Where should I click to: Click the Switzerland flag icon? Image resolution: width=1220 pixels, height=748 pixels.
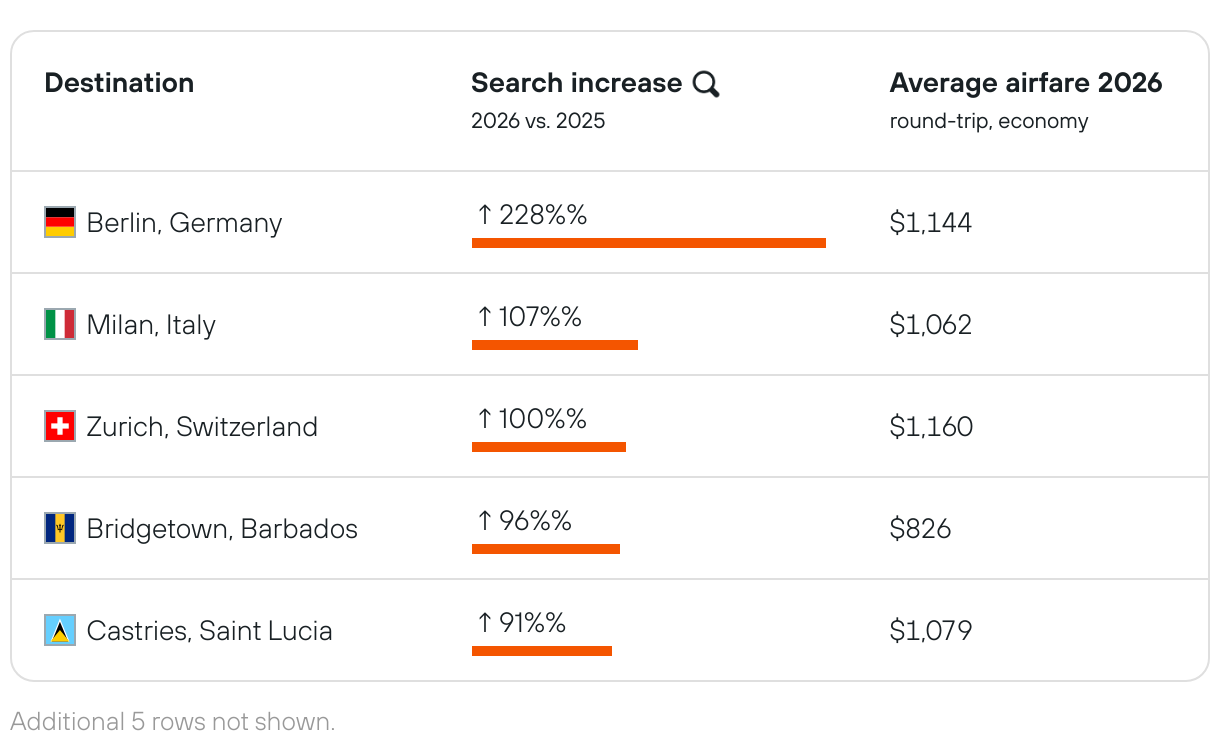60,426
